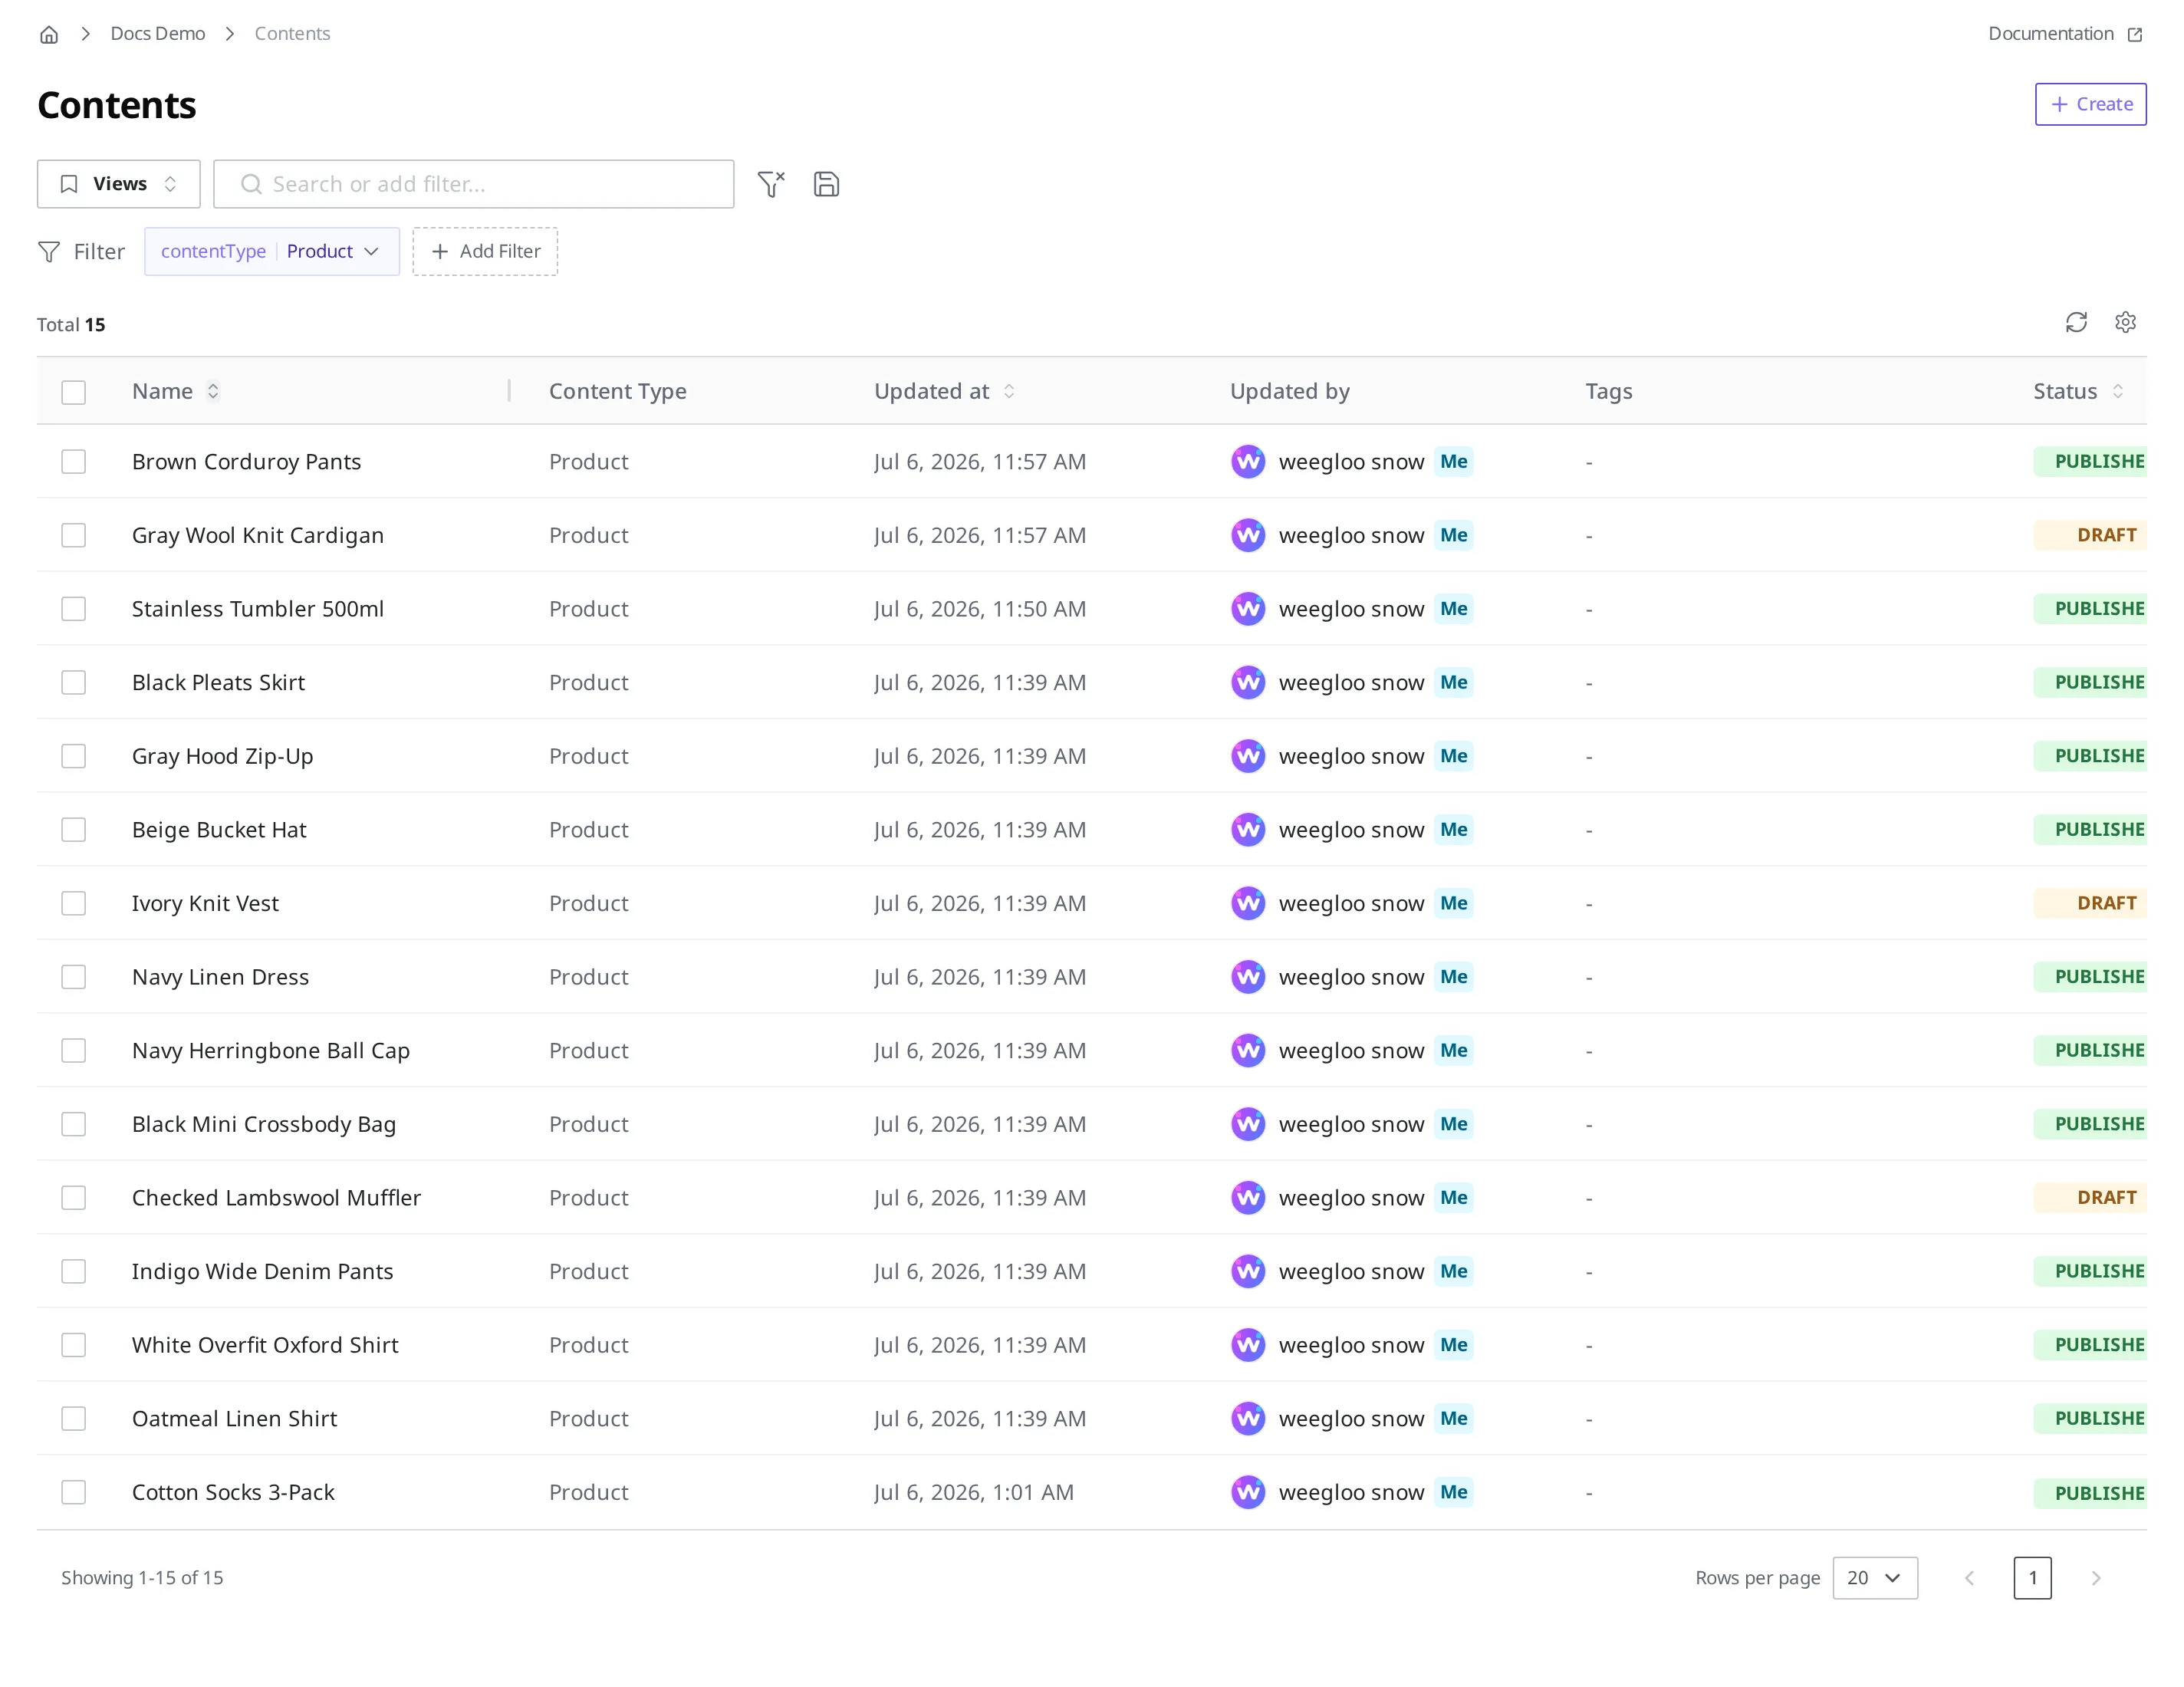Check the Brown Corduroy Pants row checkbox

pos(73,462)
